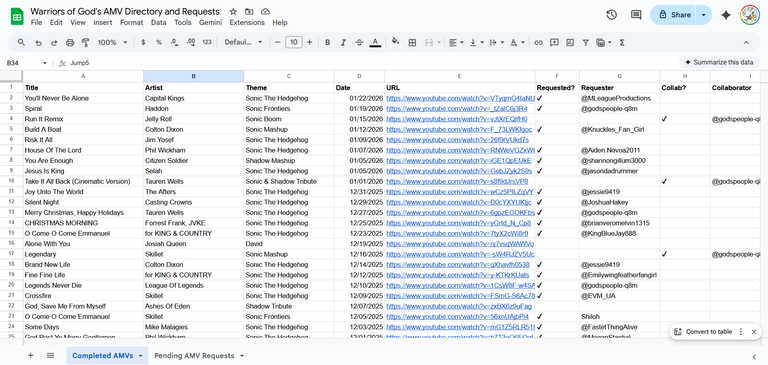This screenshot has width=768, height=365.
Task: Move document using the folder icon
Action: point(249,12)
